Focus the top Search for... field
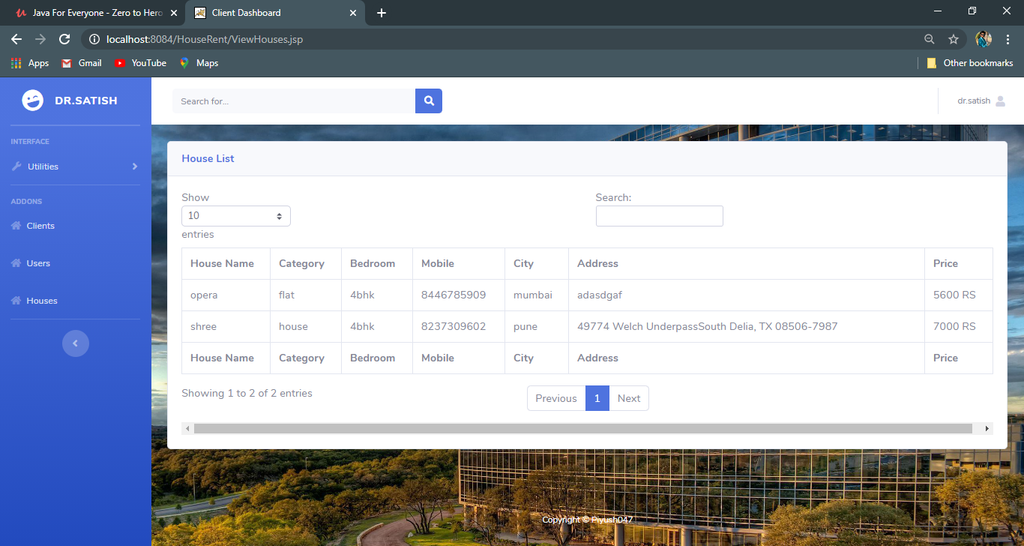This screenshot has width=1024, height=546. click(x=294, y=101)
